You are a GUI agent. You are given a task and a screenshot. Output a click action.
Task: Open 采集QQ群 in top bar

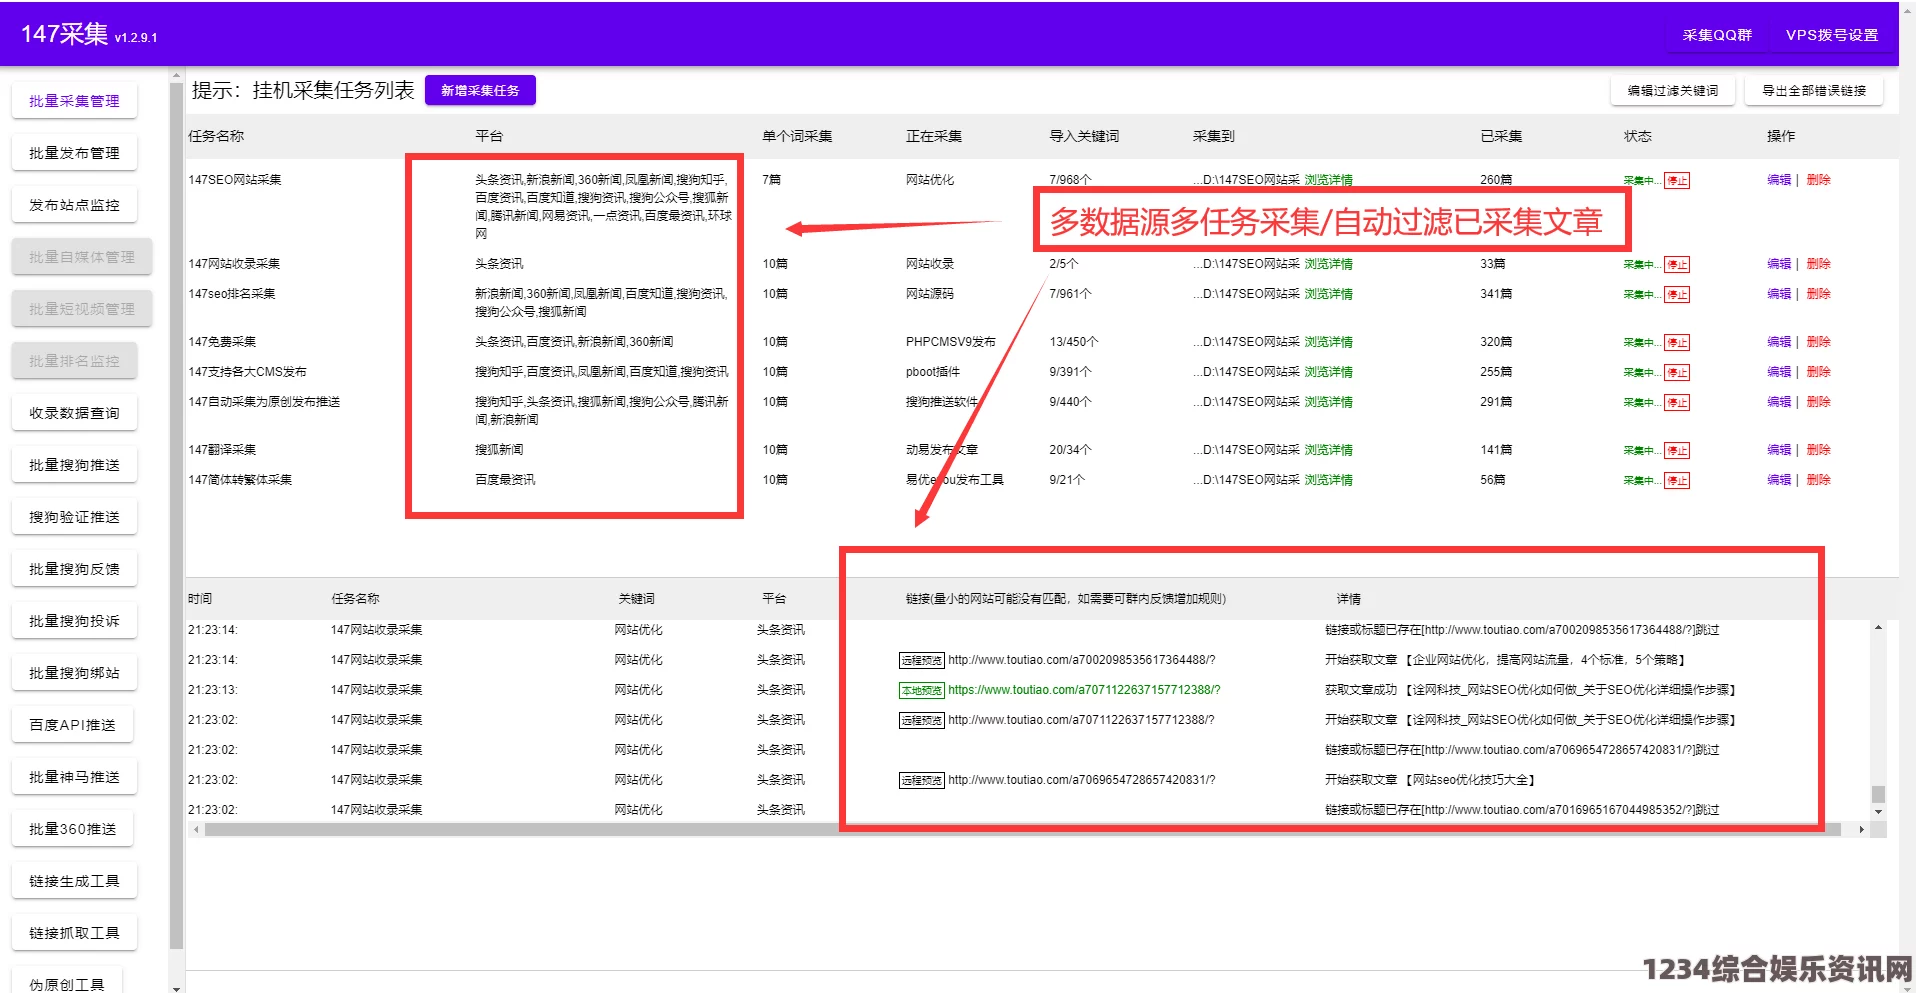click(x=1716, y=35)
